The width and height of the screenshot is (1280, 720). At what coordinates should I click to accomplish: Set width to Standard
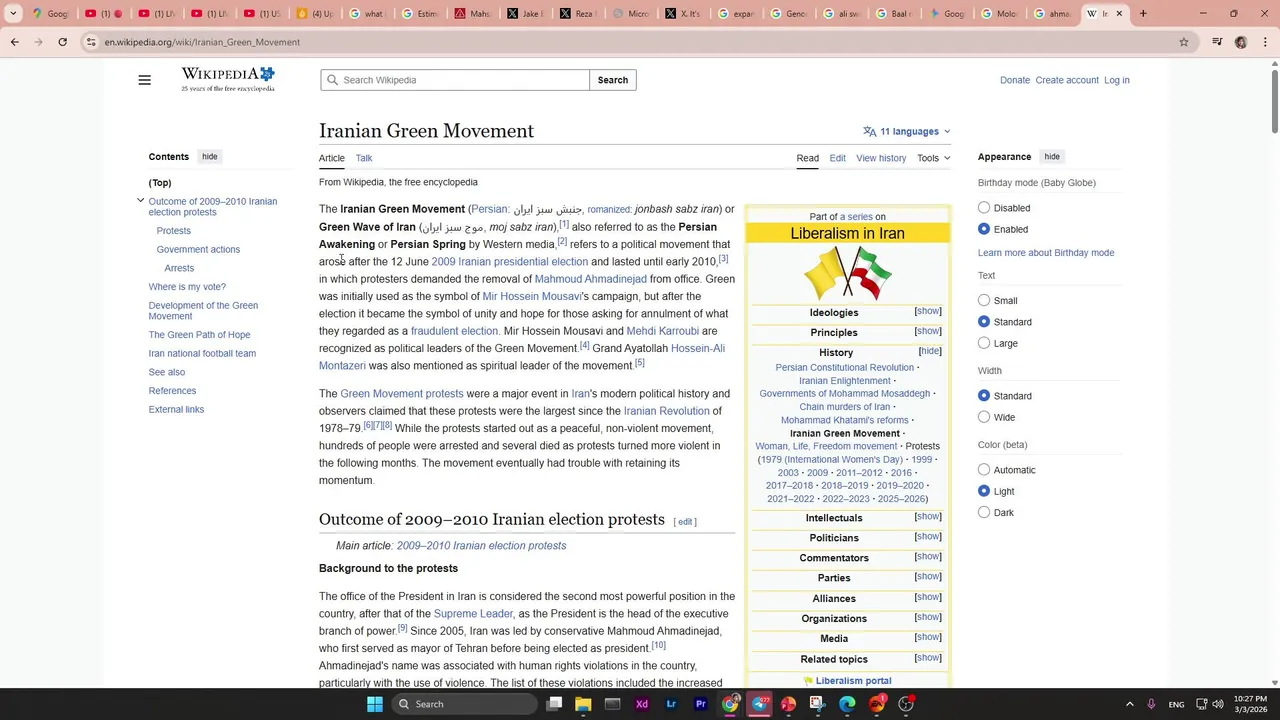(984, 396)
